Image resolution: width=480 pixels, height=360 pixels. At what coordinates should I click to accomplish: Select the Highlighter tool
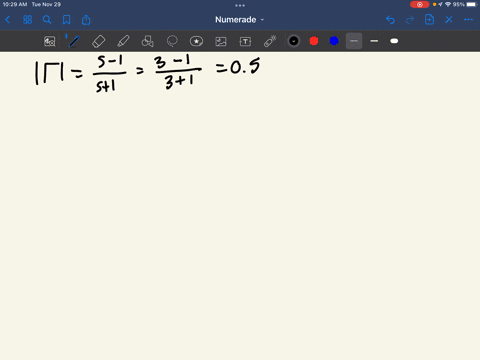point(123,41)
